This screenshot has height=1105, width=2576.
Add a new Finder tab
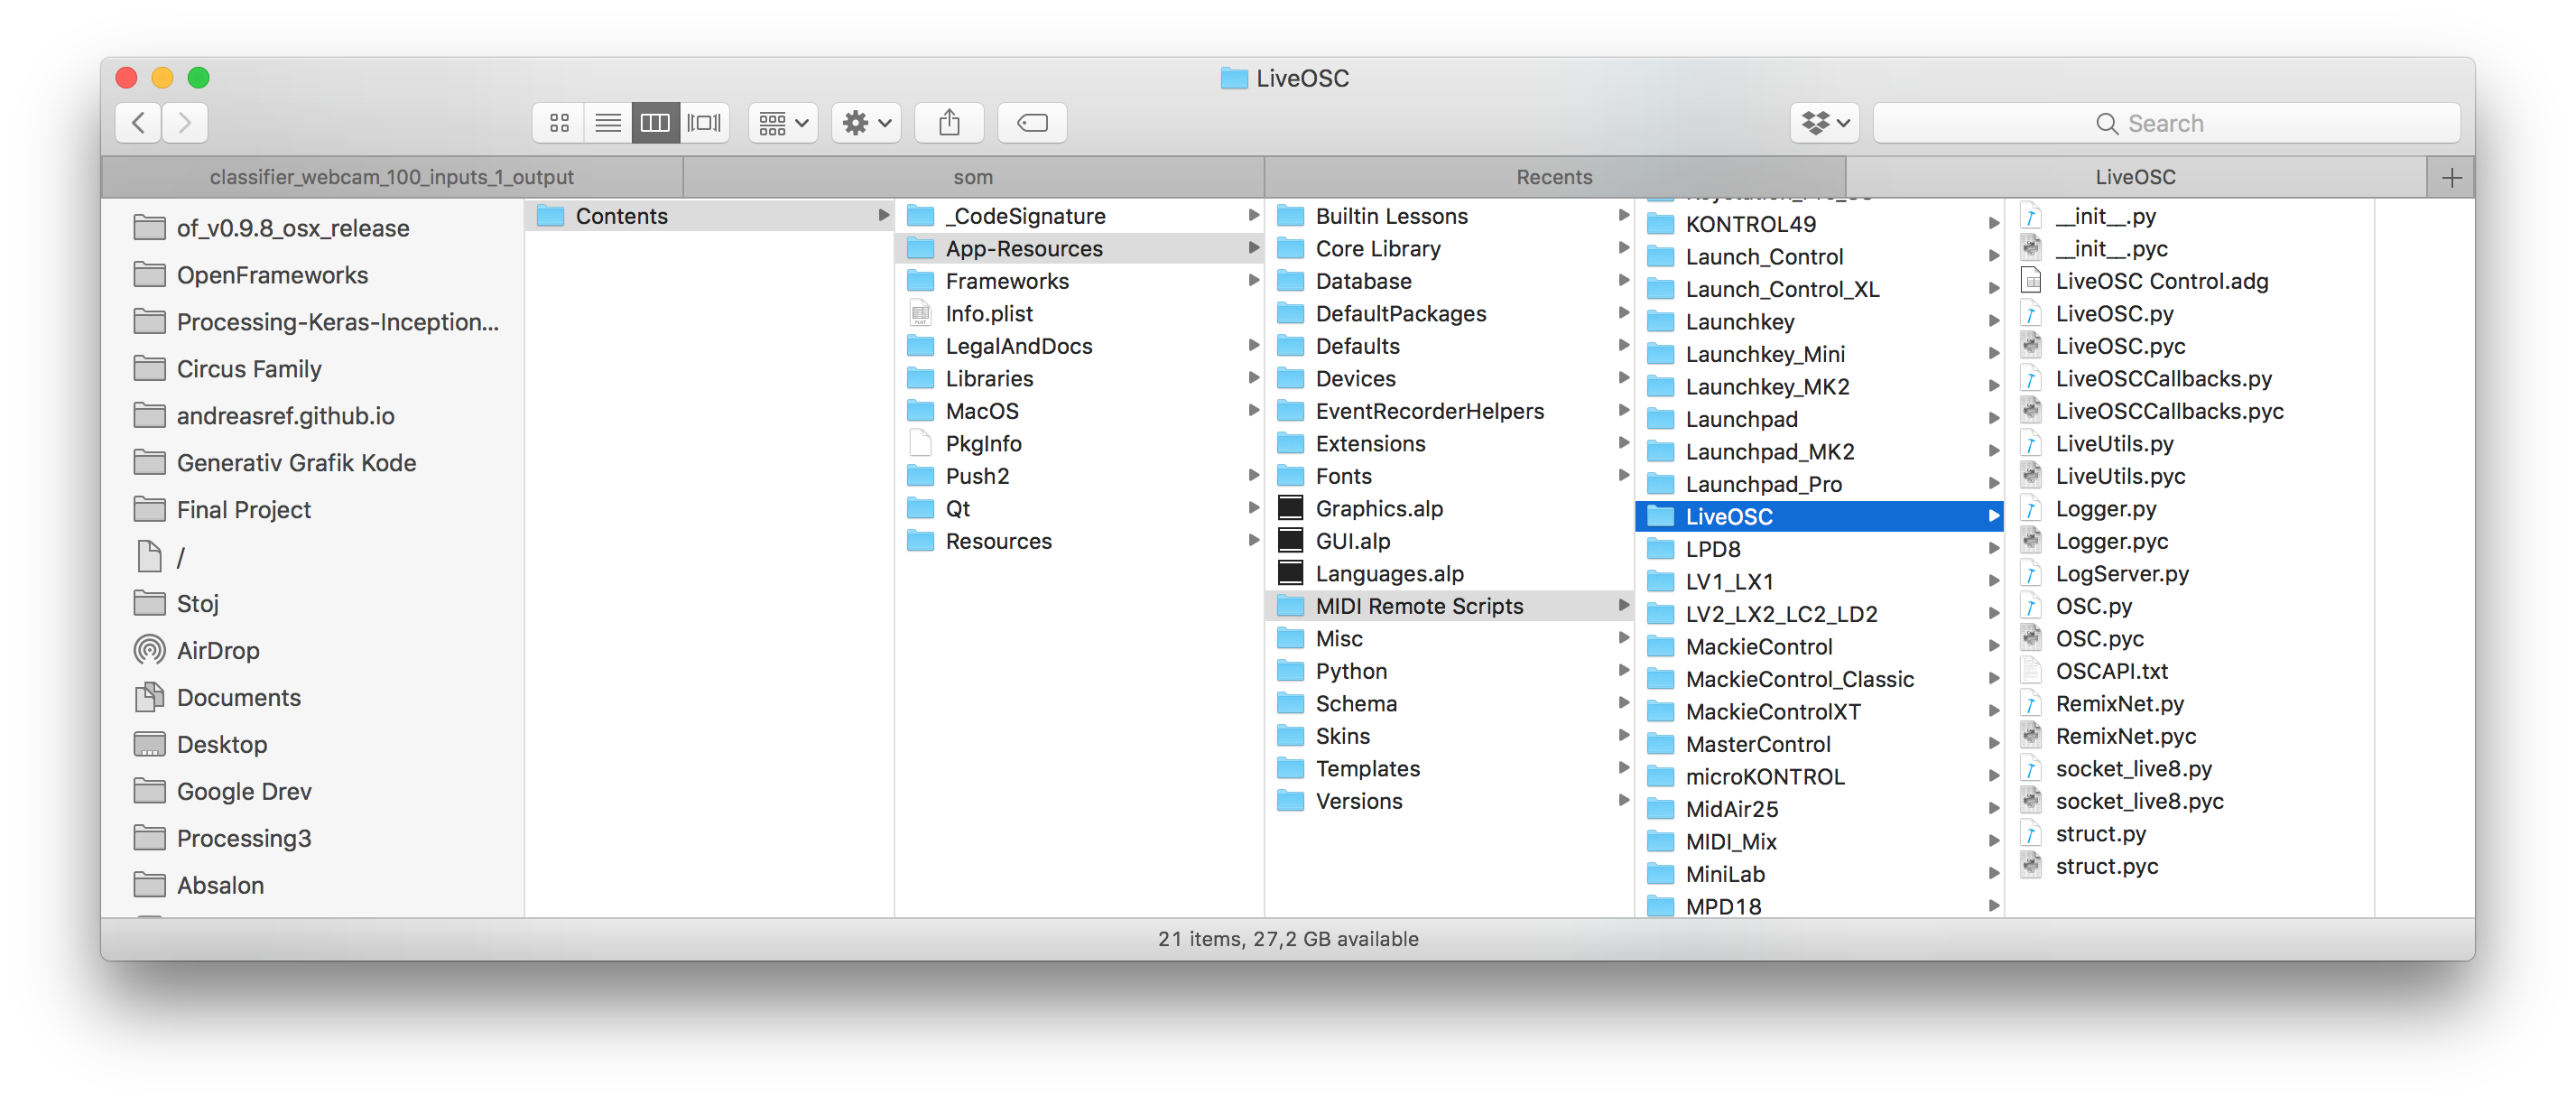coord(2451,178)
